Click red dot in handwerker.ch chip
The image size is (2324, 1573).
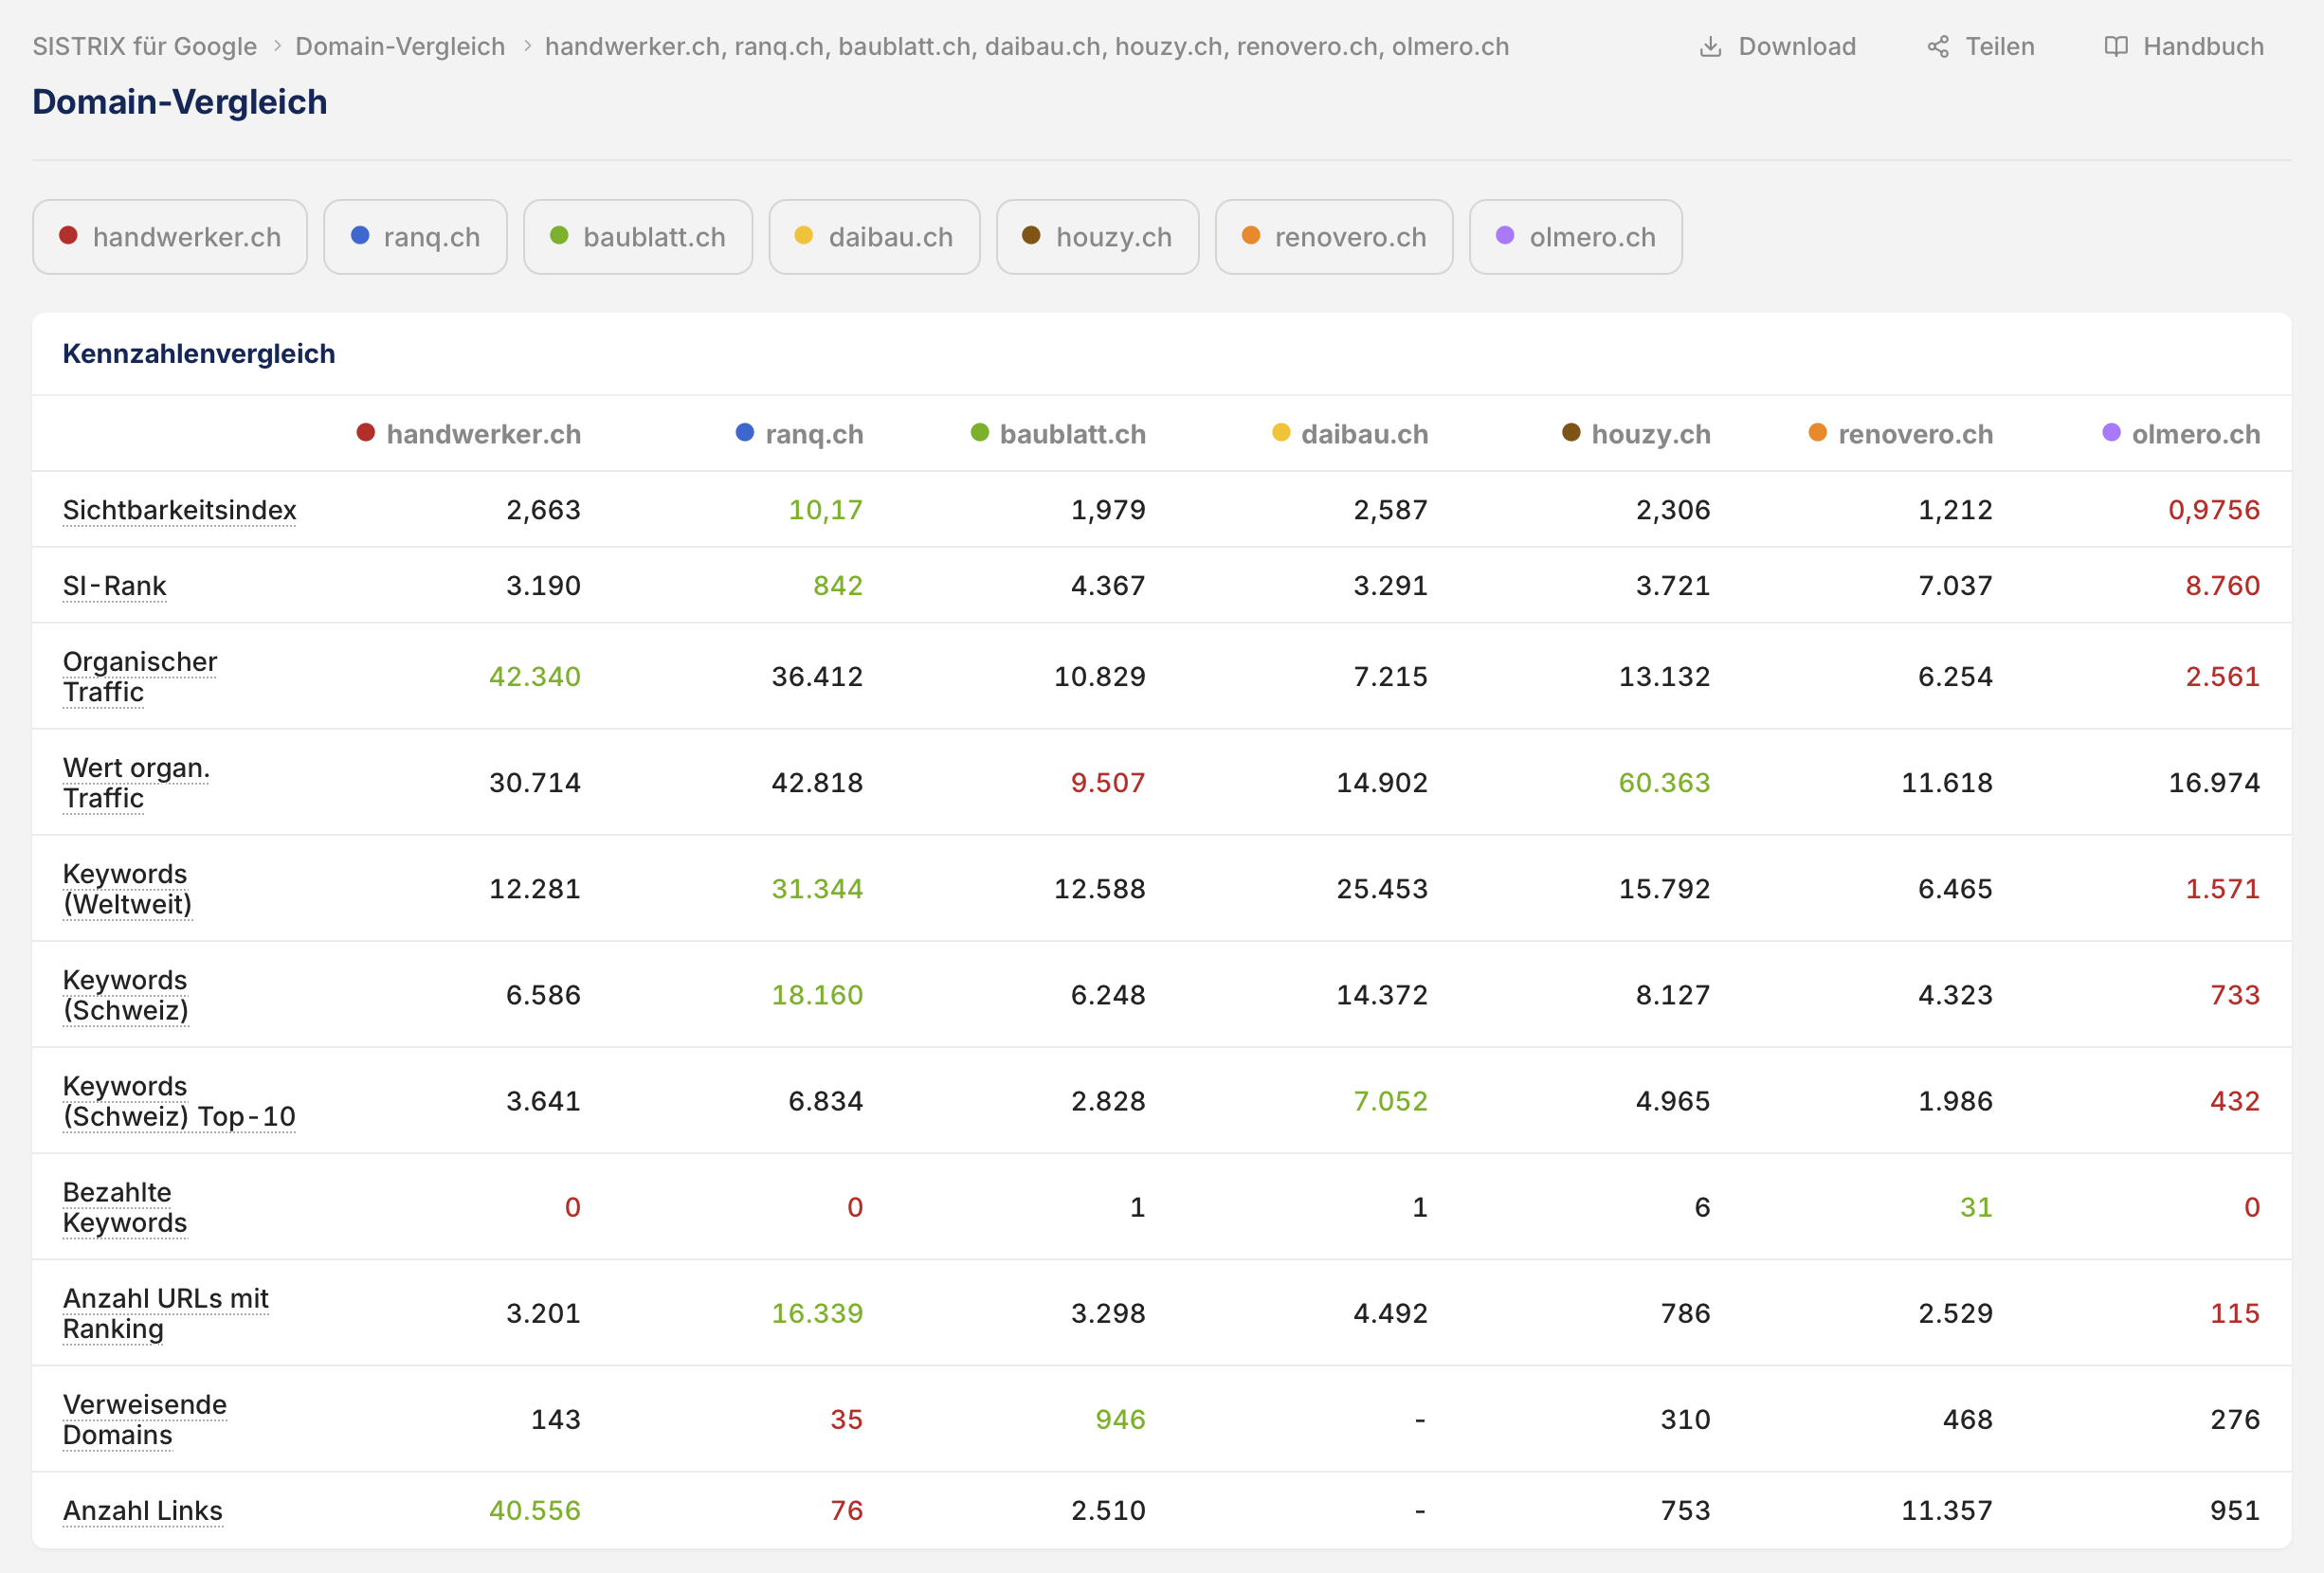tap(68, 236)
